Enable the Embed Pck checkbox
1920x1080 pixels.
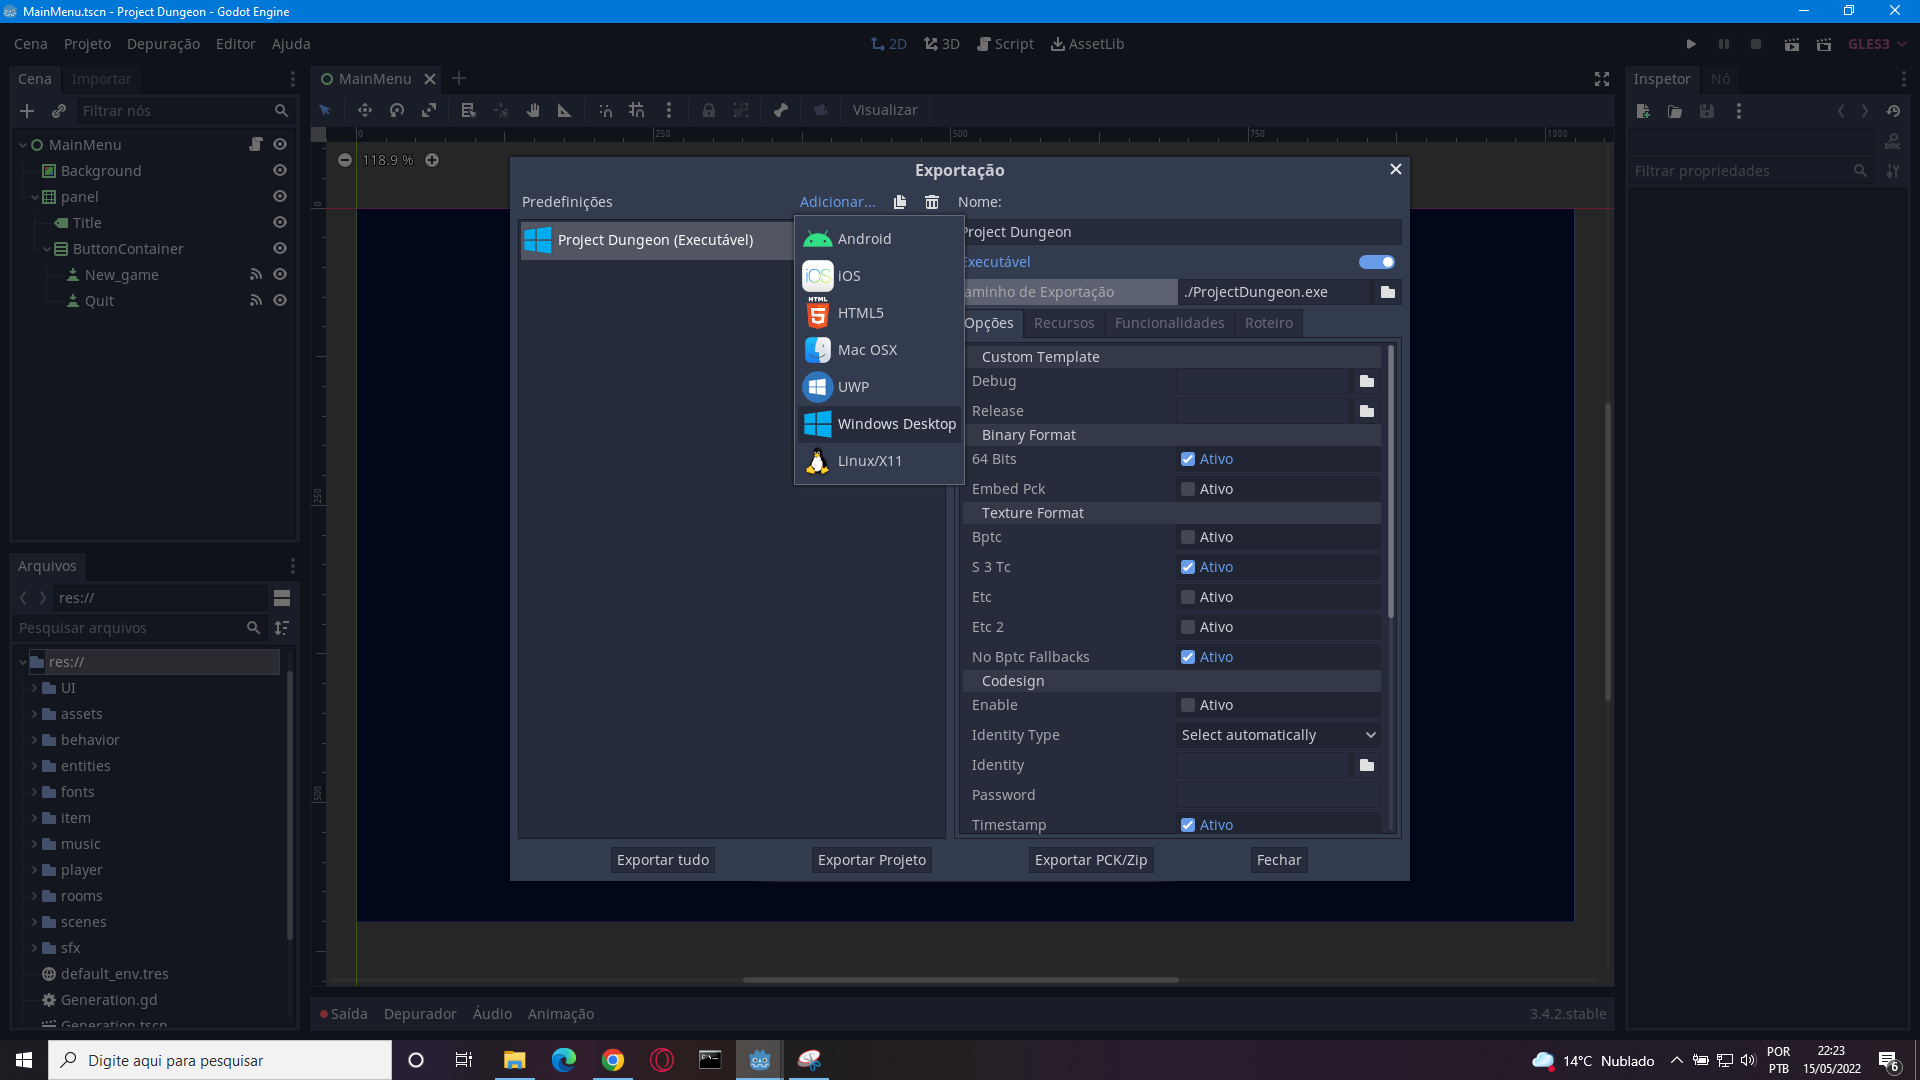tap(1188, 489)
